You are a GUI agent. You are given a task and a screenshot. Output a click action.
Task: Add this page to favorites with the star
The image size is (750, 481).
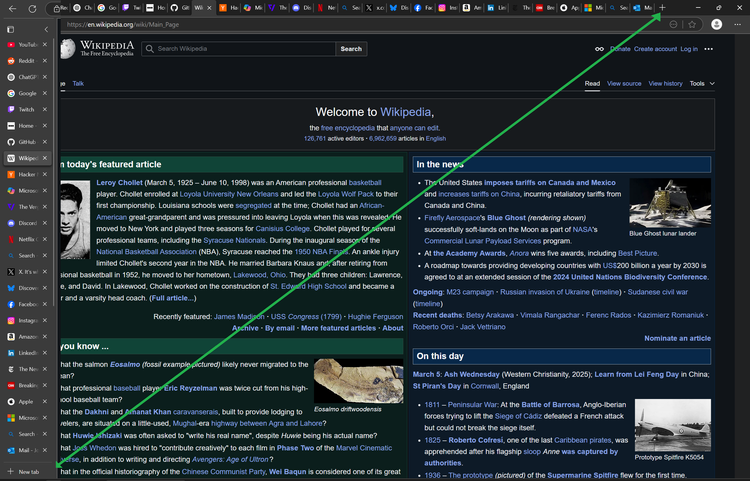pyautogui.click(x=692, y=24)
